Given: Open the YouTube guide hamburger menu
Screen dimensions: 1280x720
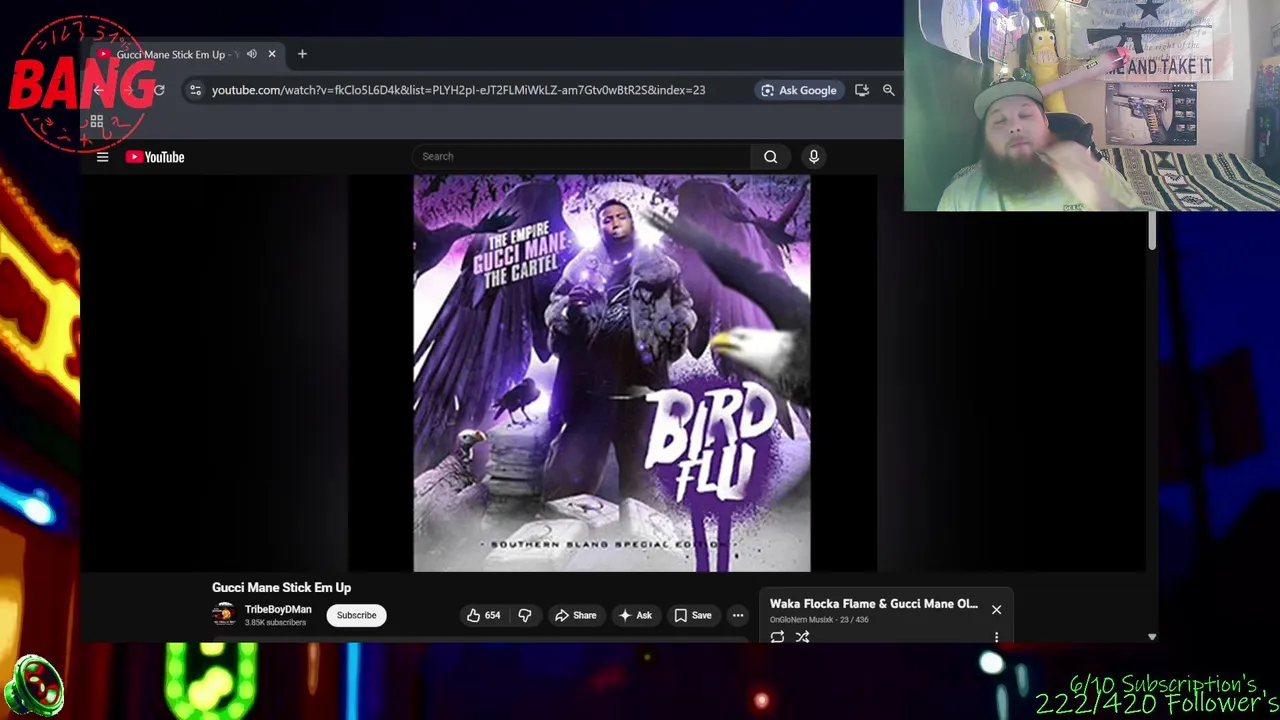Looking at the screenshot, I should coord(102,157).
